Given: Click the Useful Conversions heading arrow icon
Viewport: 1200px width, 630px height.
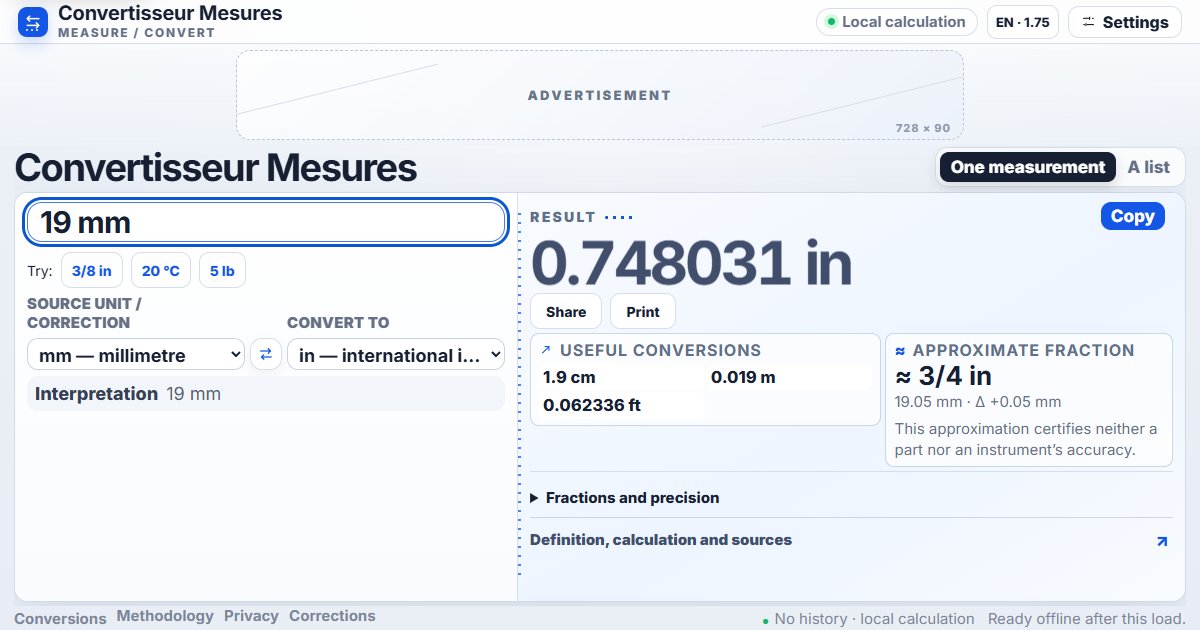Looking at the screenshot, I should (546, 351).
